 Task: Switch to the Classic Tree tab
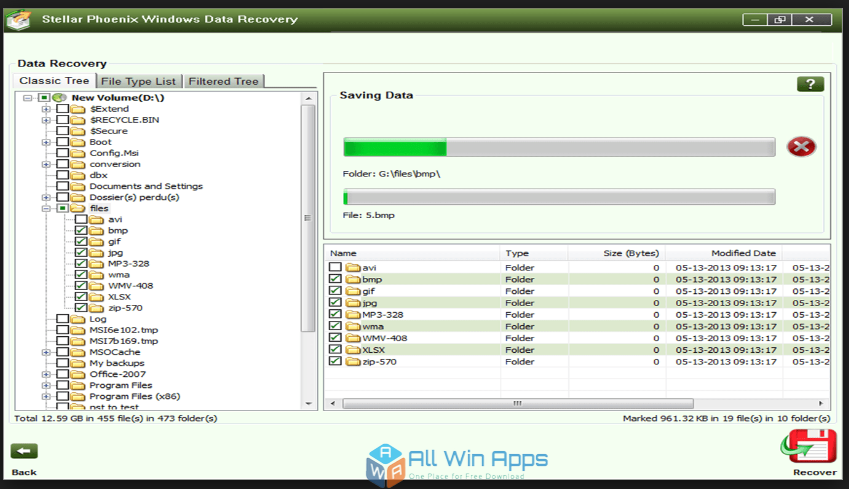[54, 81]
